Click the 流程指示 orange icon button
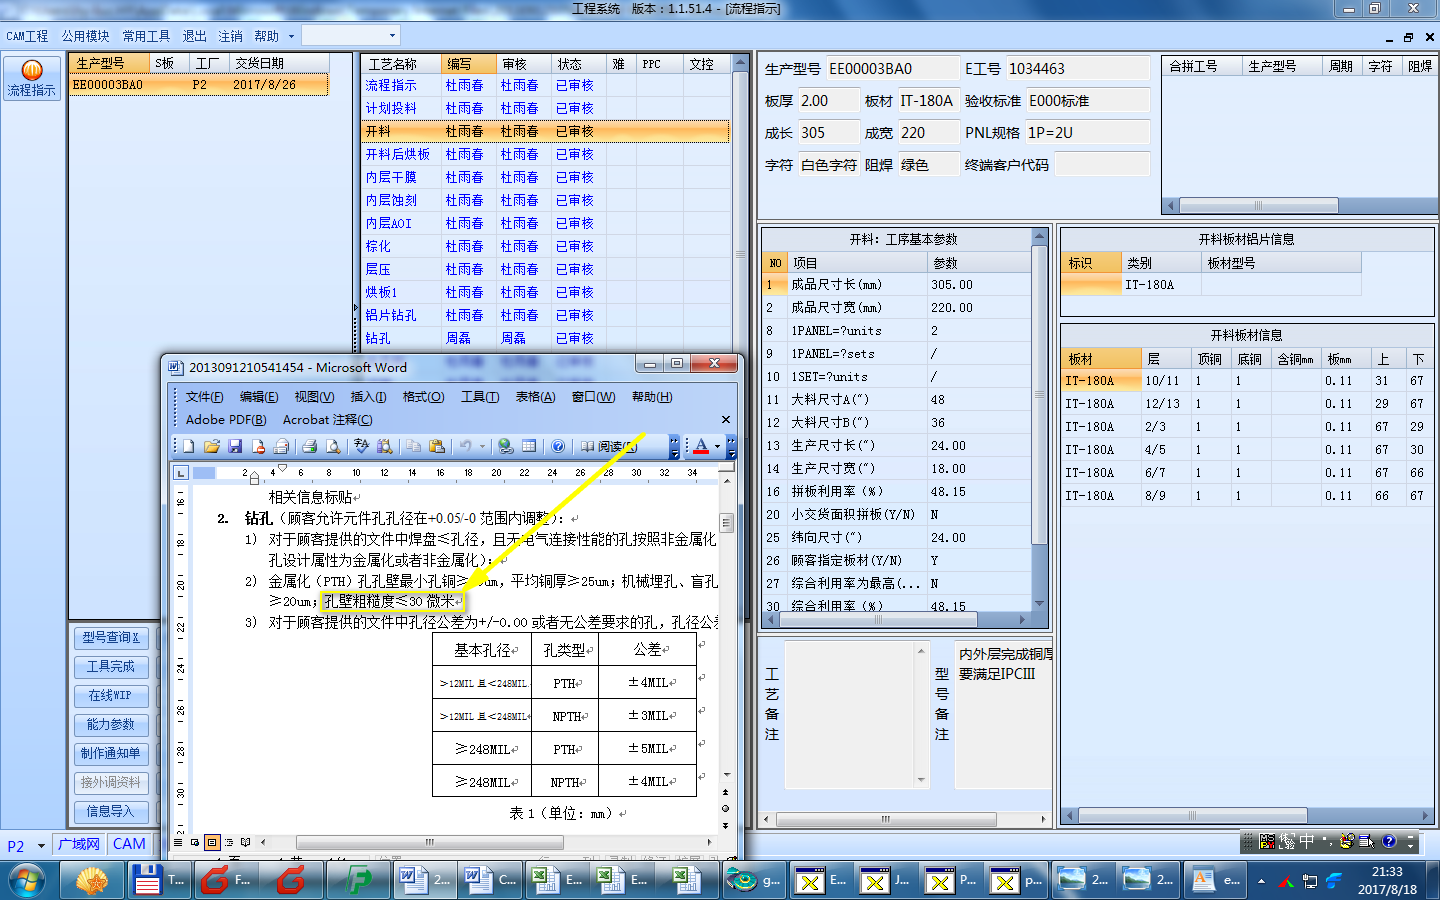 pos(31,79)
